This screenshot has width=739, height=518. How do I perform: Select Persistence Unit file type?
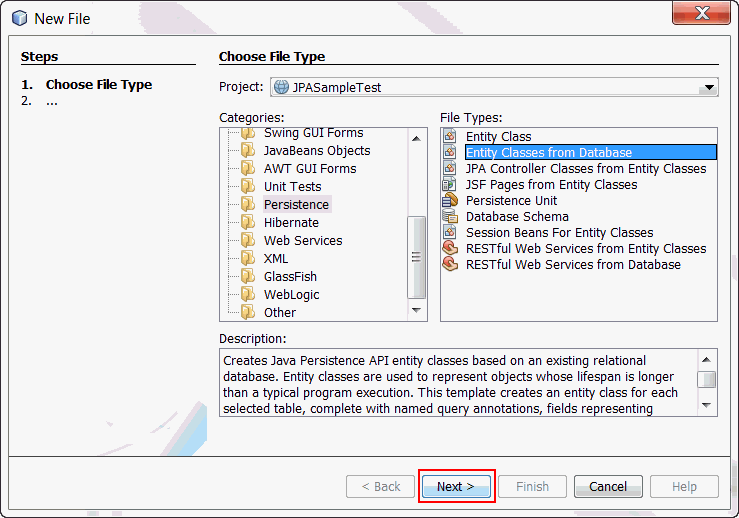(511, 200)
